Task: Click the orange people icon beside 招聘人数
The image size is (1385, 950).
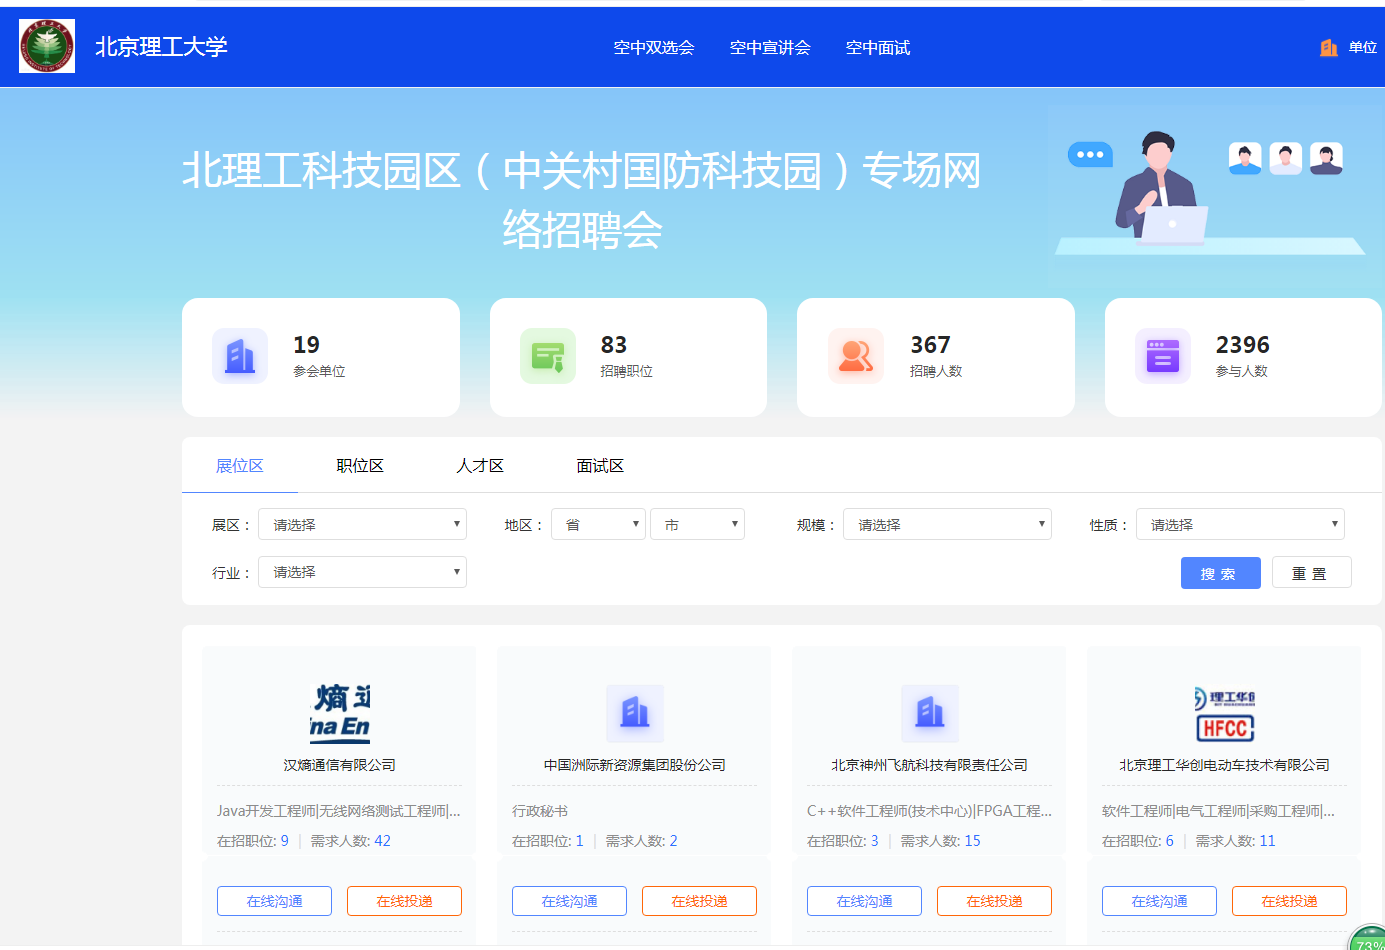Action: coord(856,356)
